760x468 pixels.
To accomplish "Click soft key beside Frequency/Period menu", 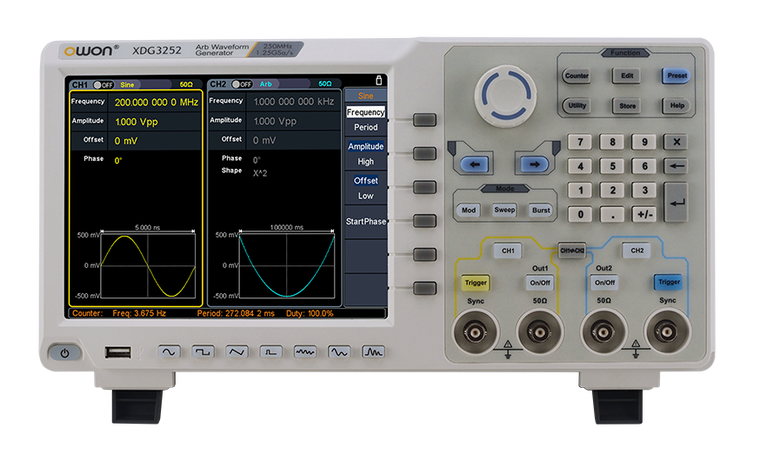I will (425, 120).
